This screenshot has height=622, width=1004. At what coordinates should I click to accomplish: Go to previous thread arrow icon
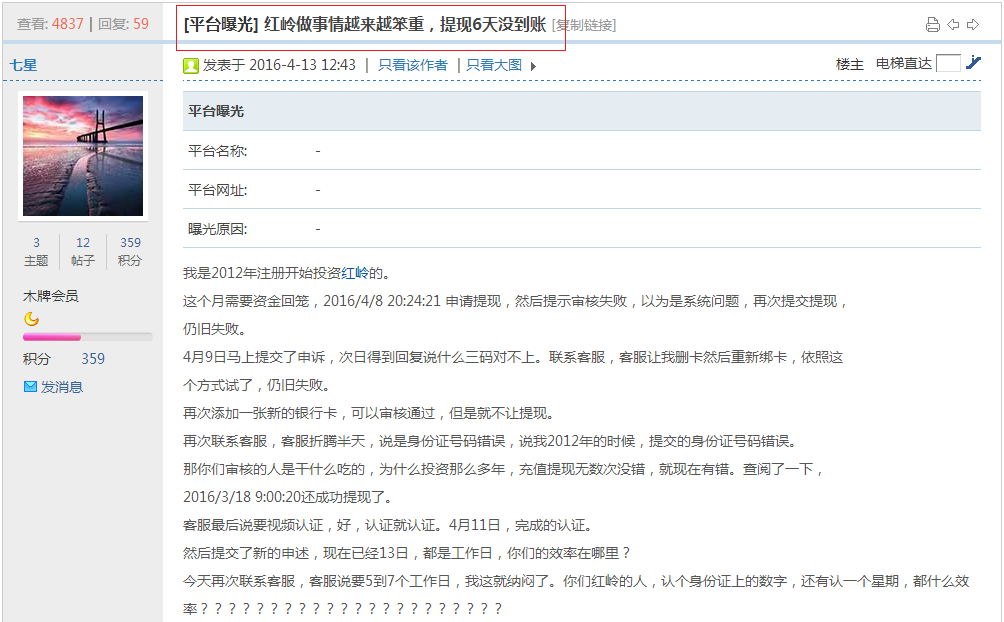[x=953, y=25]
